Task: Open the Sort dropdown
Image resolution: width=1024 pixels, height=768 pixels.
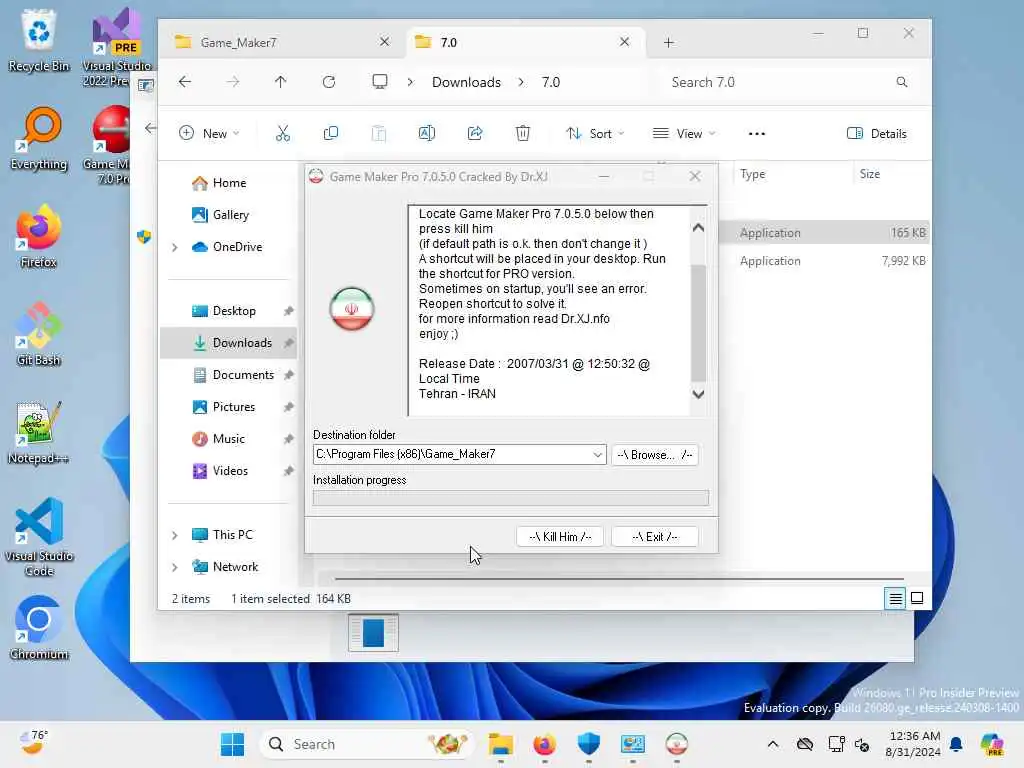Action: pos(595,134)
